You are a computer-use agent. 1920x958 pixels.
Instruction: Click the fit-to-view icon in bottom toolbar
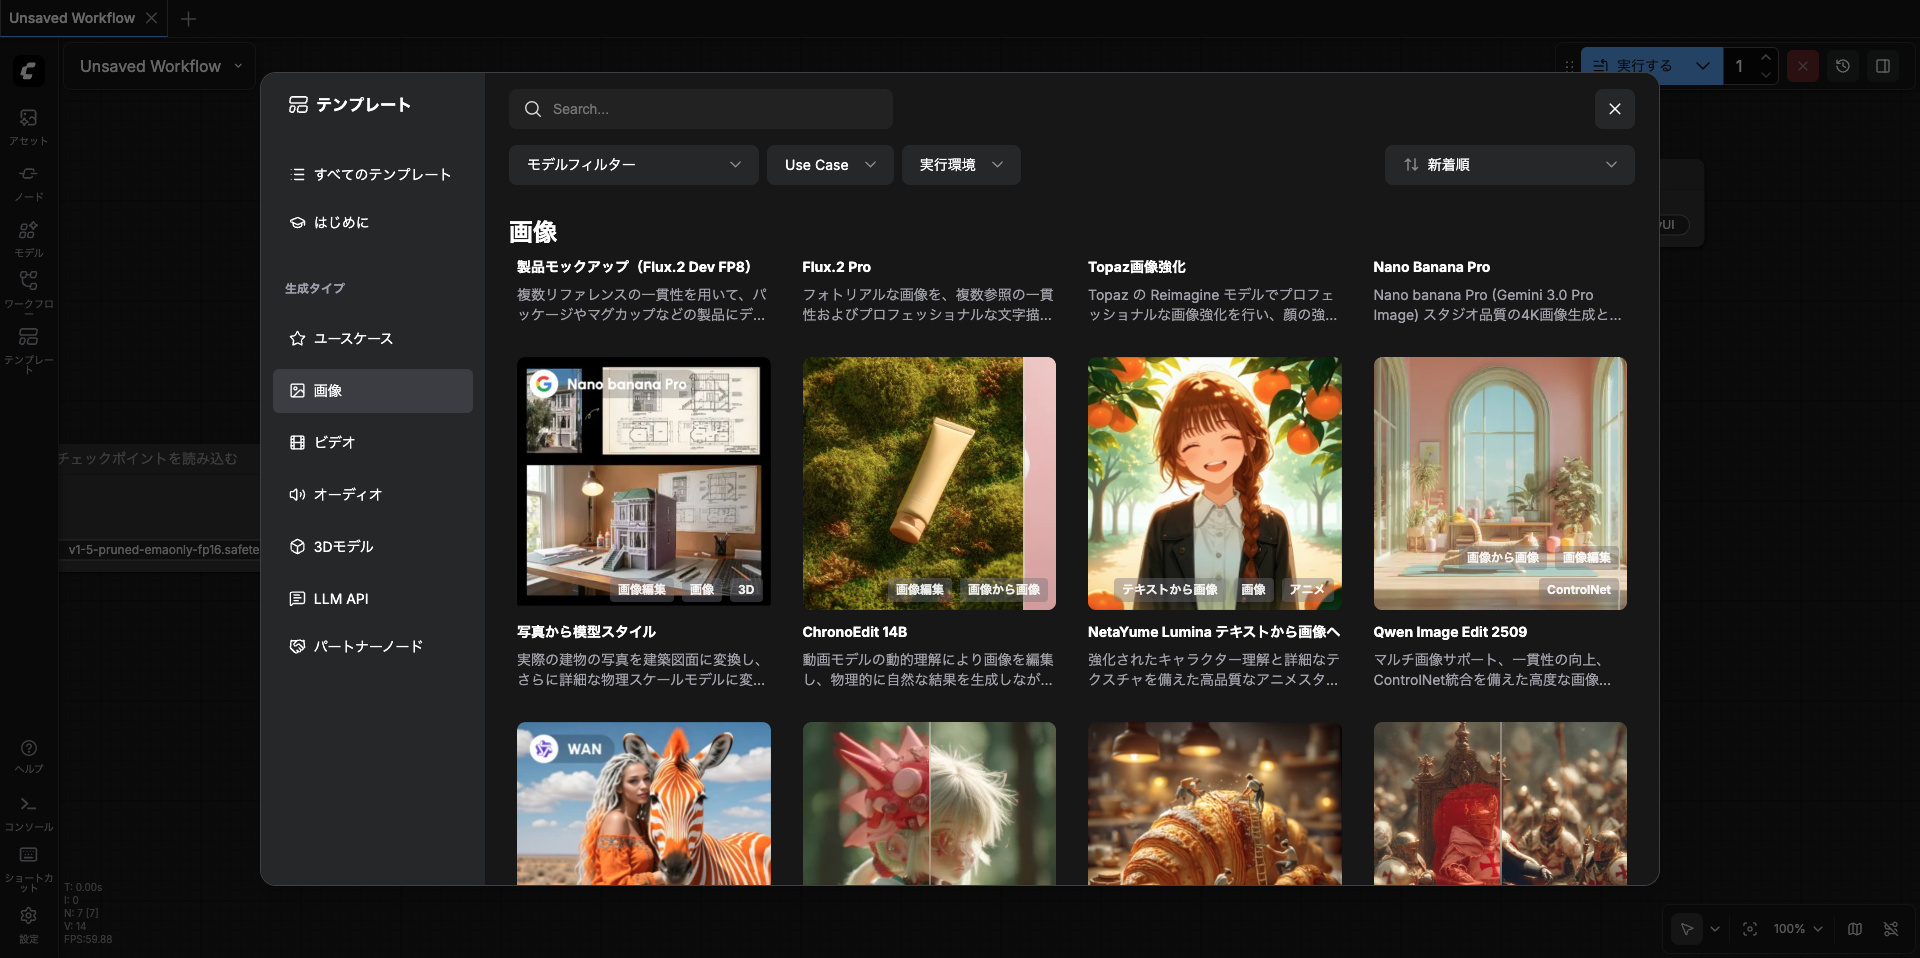point(1749,929)
